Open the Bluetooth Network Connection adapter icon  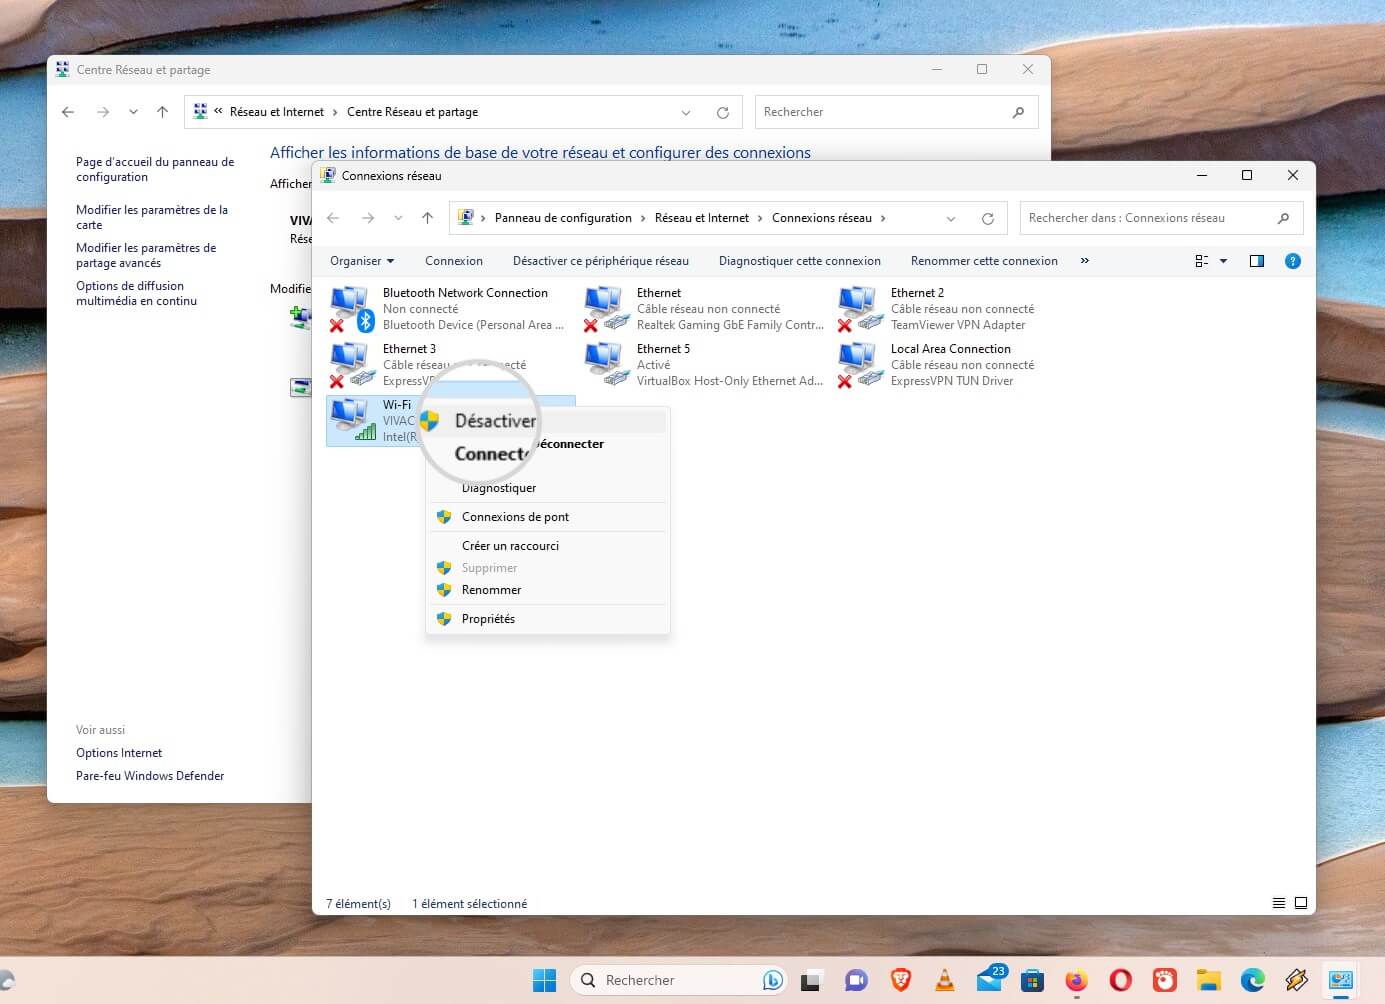pos(352,309)
